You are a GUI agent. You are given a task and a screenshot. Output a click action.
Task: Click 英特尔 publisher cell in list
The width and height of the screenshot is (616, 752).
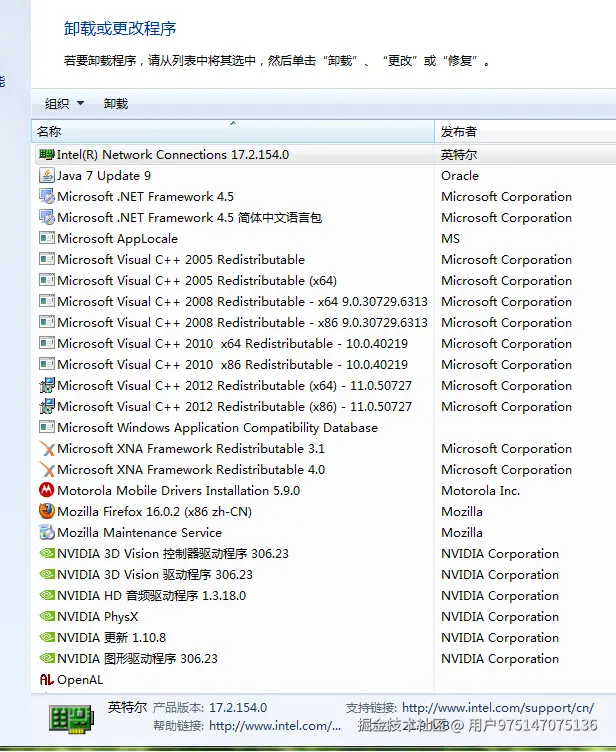pyautogui.click(x=459, y=154)
